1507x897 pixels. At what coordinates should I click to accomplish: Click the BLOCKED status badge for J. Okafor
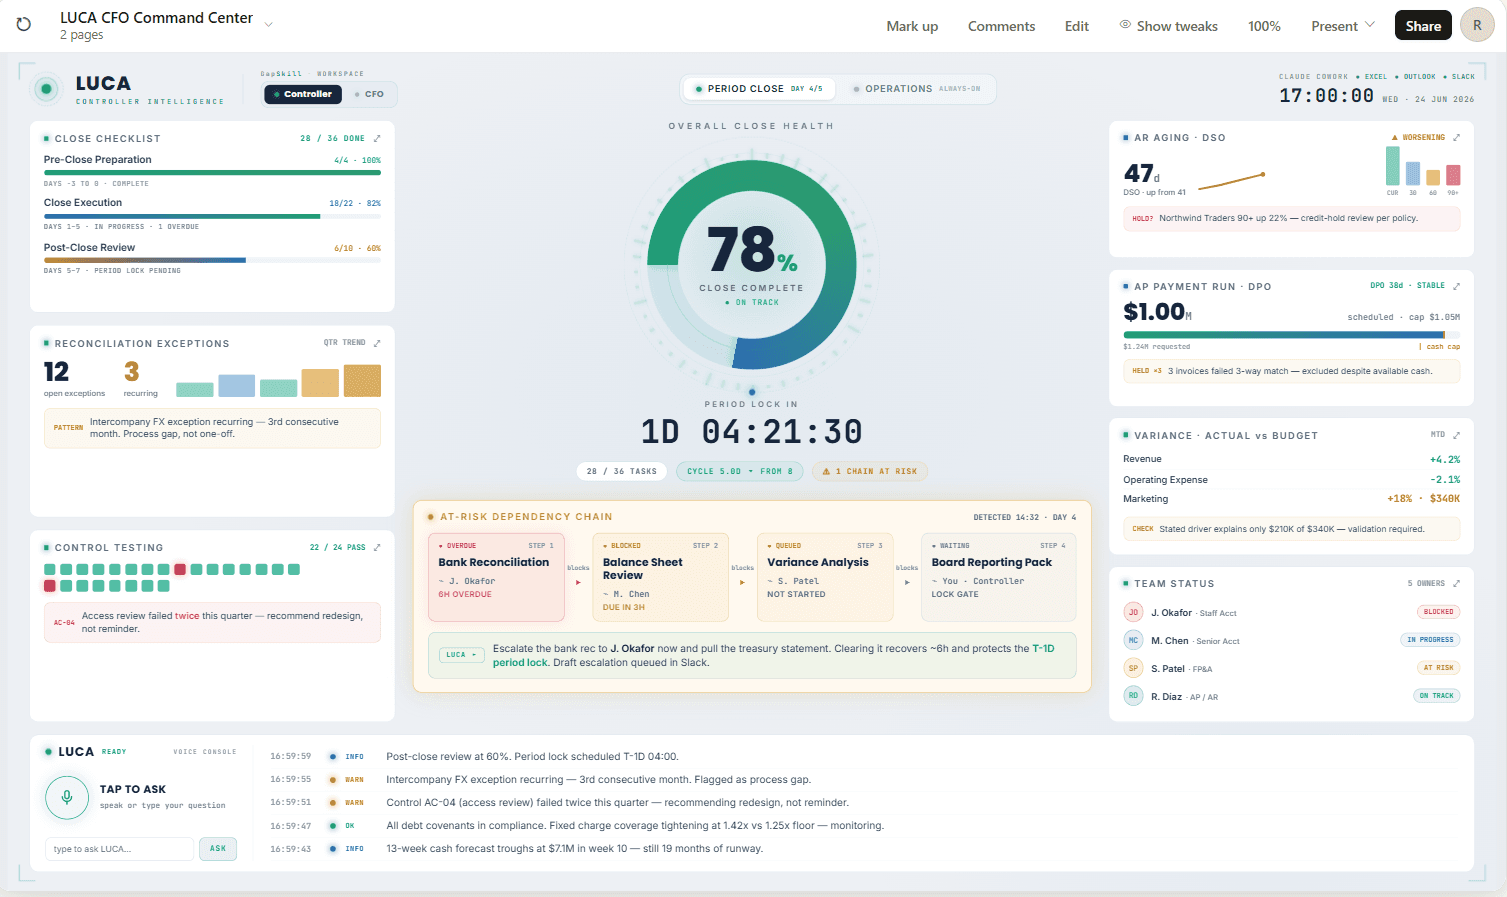click(x=1438, y=612)
